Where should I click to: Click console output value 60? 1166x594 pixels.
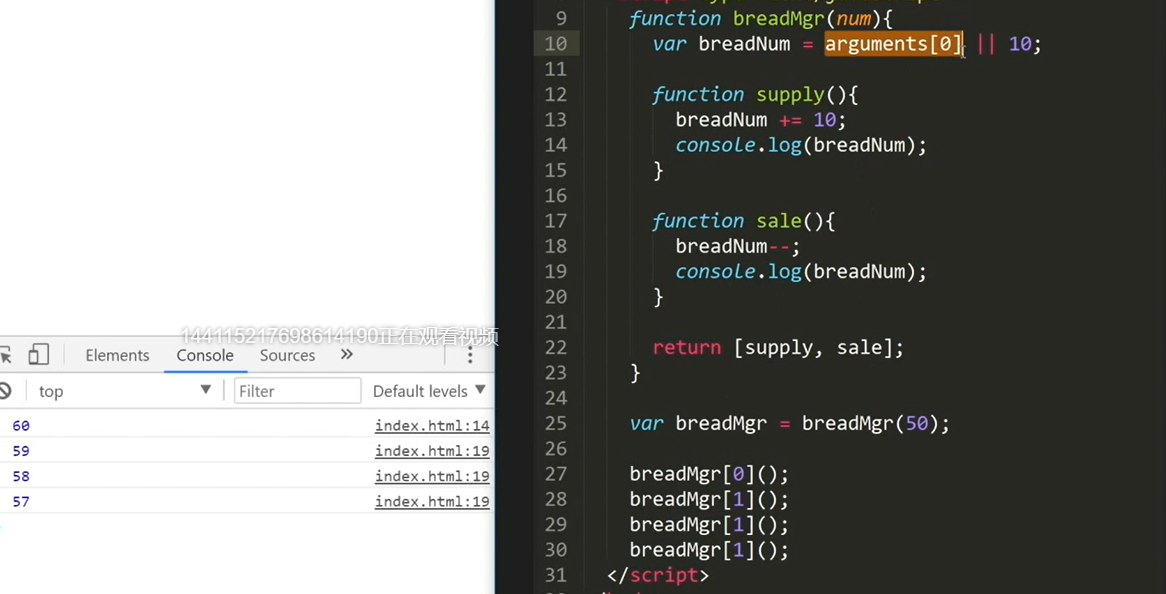pos(21,426)
